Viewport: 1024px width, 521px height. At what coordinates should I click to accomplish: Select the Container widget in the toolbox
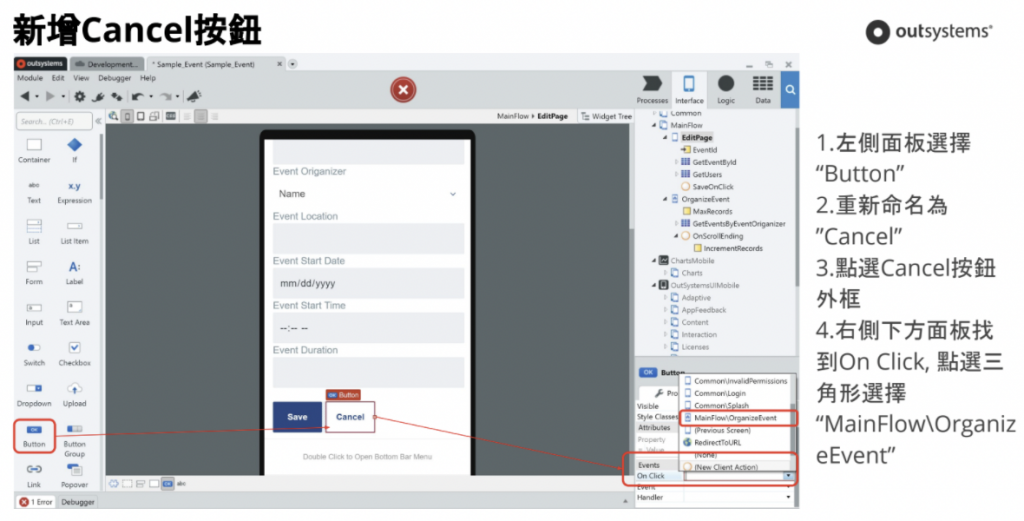pyautogui.click(x=34, y=150)
